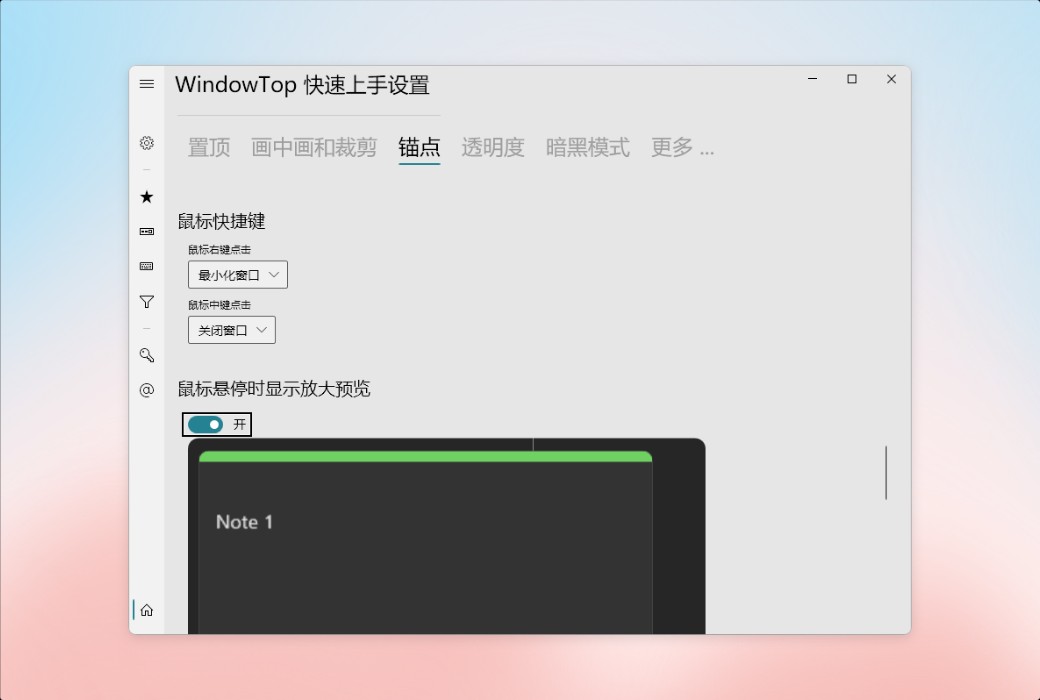Switch to the 透明度 tab
This screenshot has height=700, width=1040.
[493, 147]
